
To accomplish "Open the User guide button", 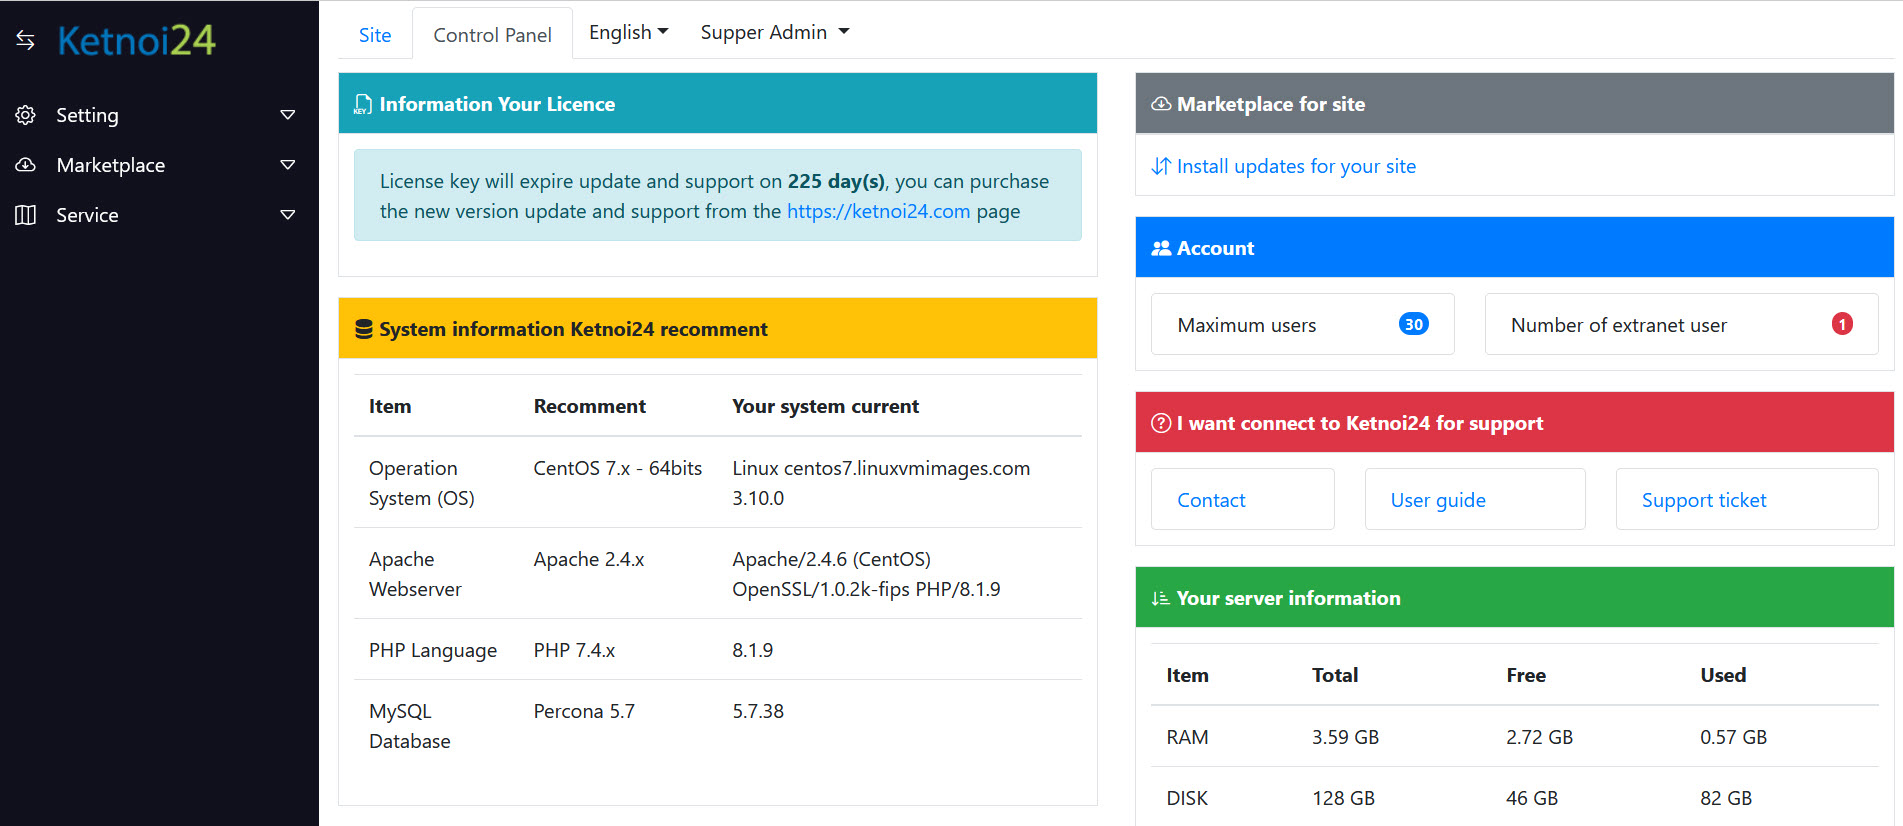I will point(1475,499).
